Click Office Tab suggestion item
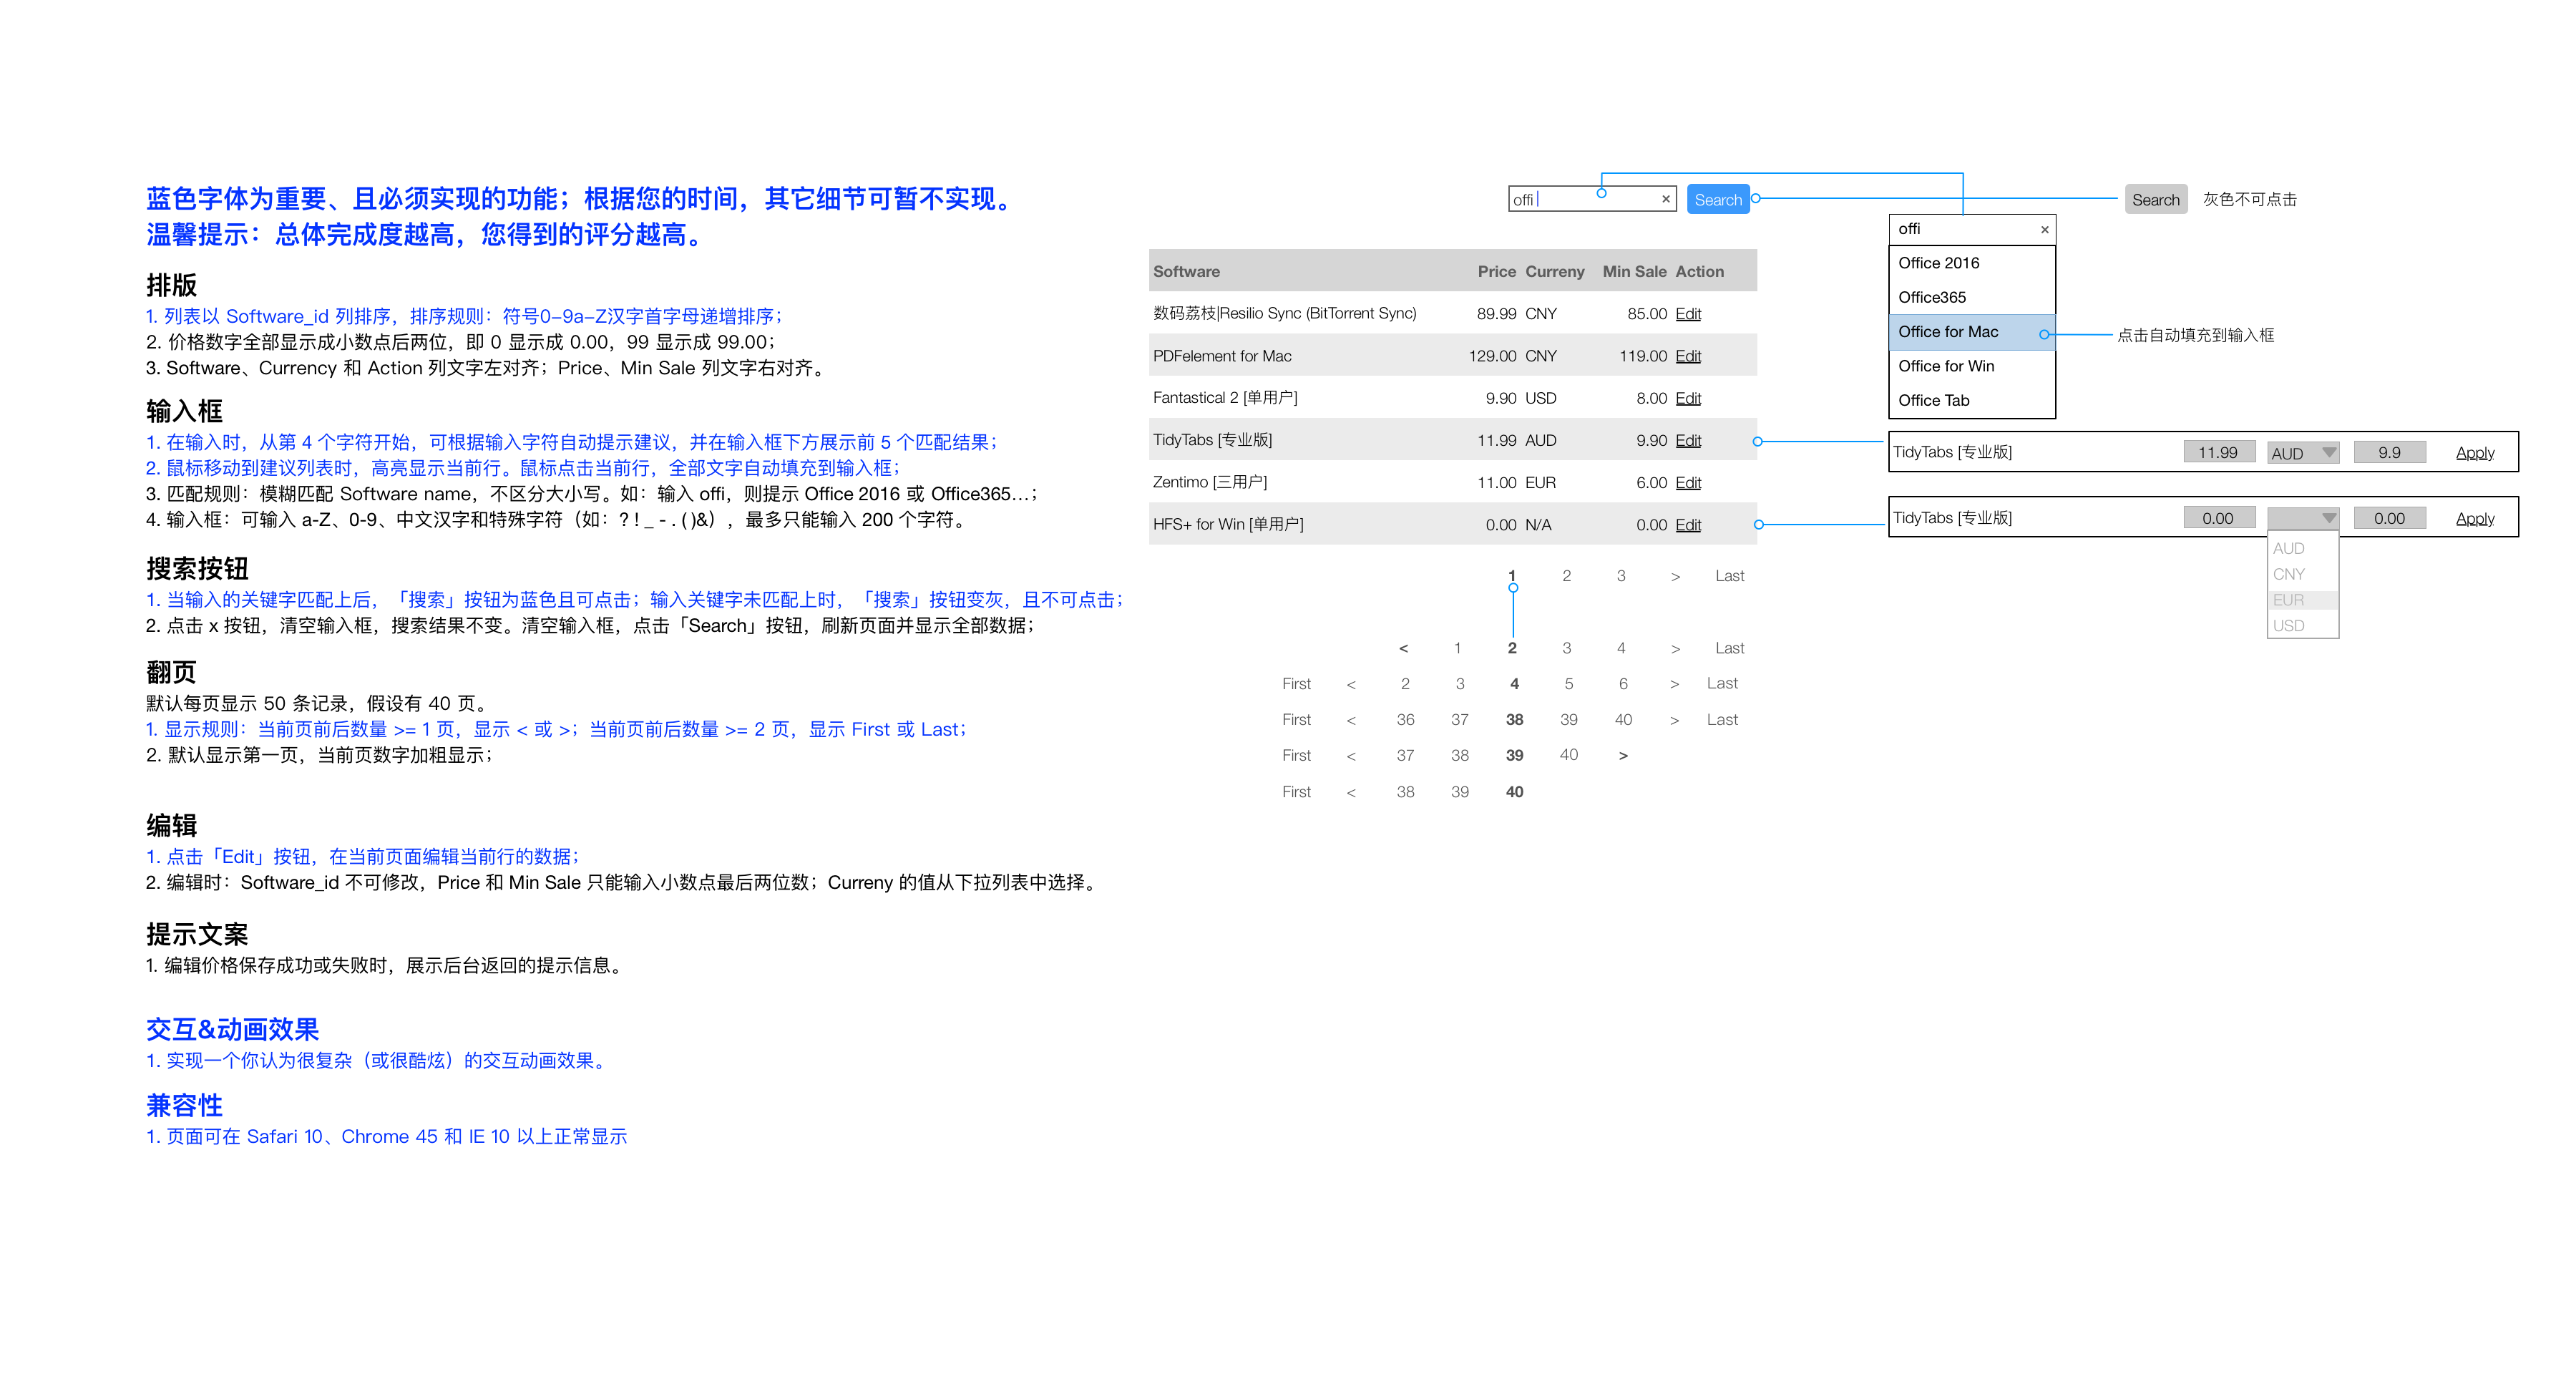The image size is (2576, 1374). pyautogui.click(x=1933, y=400)
